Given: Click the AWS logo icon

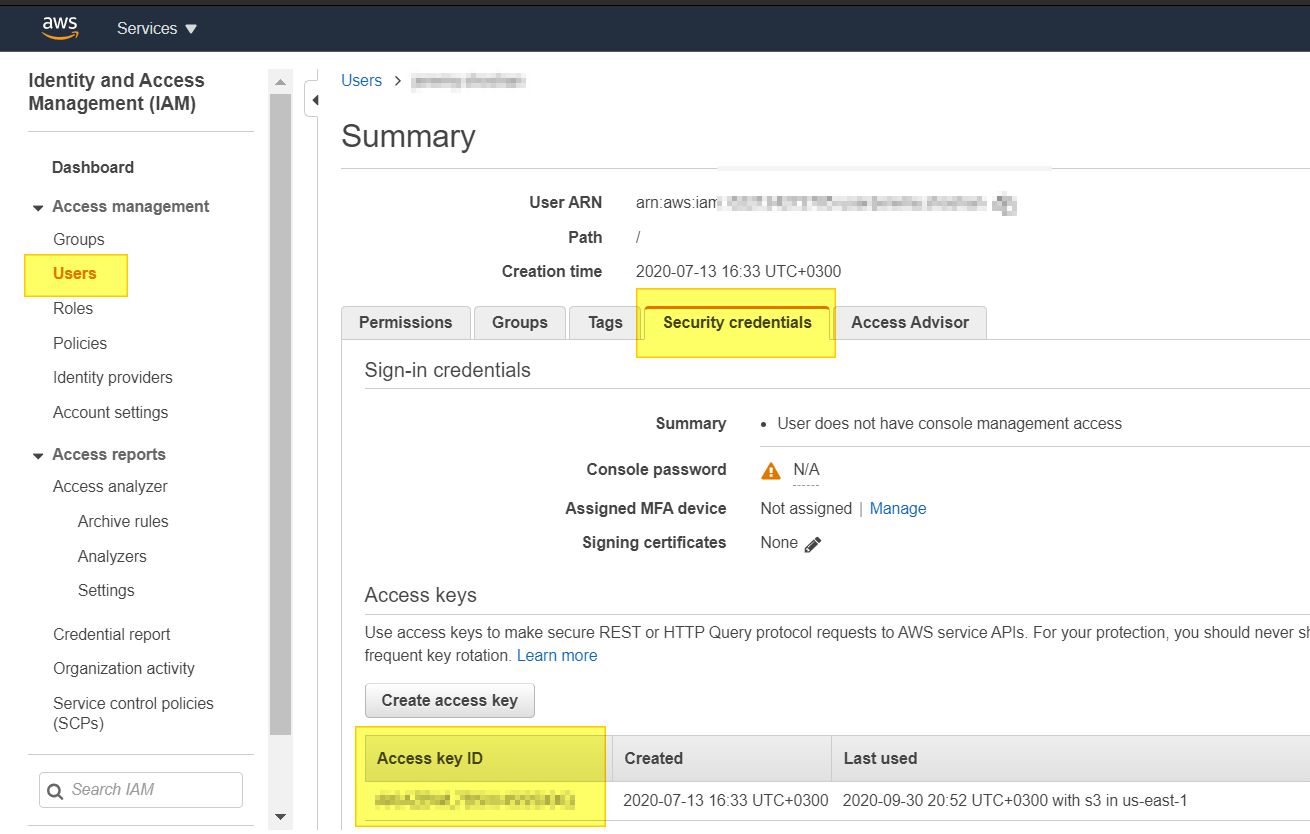Looking at the screenshot, I should click(x=60, y=28).
